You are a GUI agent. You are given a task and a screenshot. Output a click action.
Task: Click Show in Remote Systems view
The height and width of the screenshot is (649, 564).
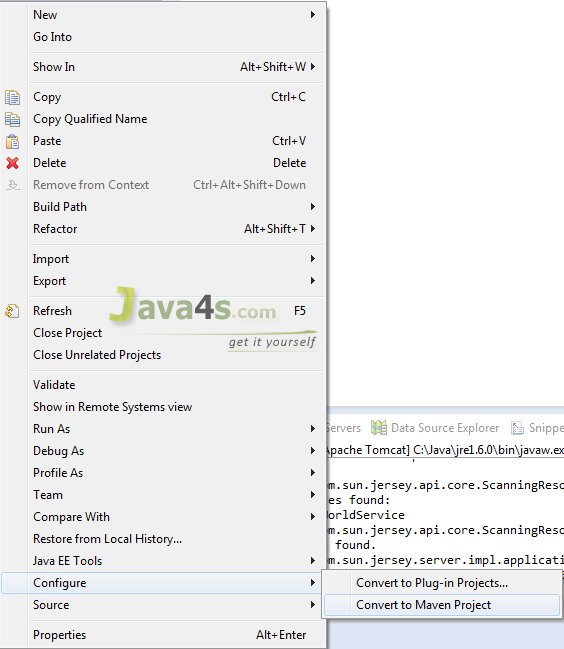pyautogui.click(x=113, y=407)
